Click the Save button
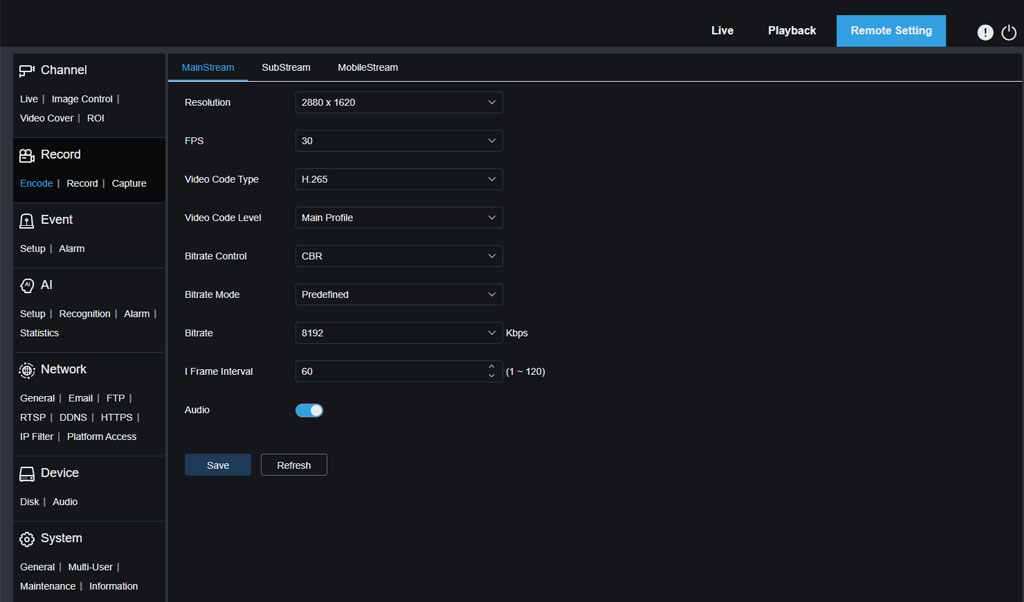The height and width of the screenshot is (602, 1024). pos(217,464)
